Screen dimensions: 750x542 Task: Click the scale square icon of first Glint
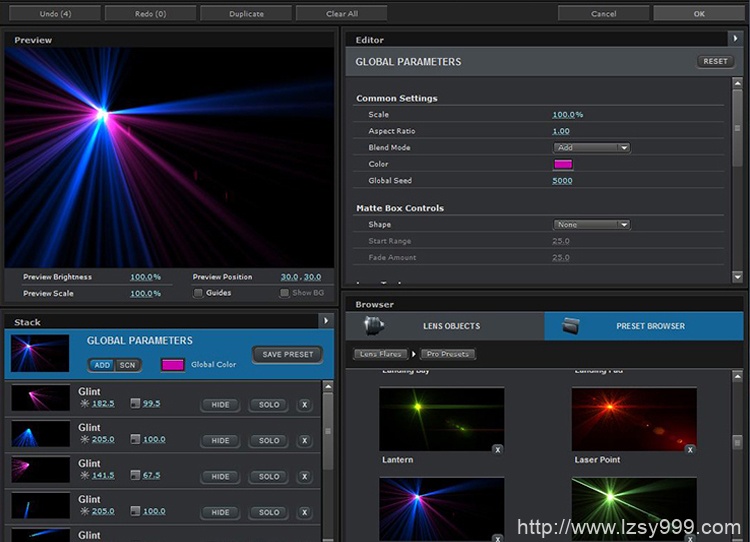point(135,404)
